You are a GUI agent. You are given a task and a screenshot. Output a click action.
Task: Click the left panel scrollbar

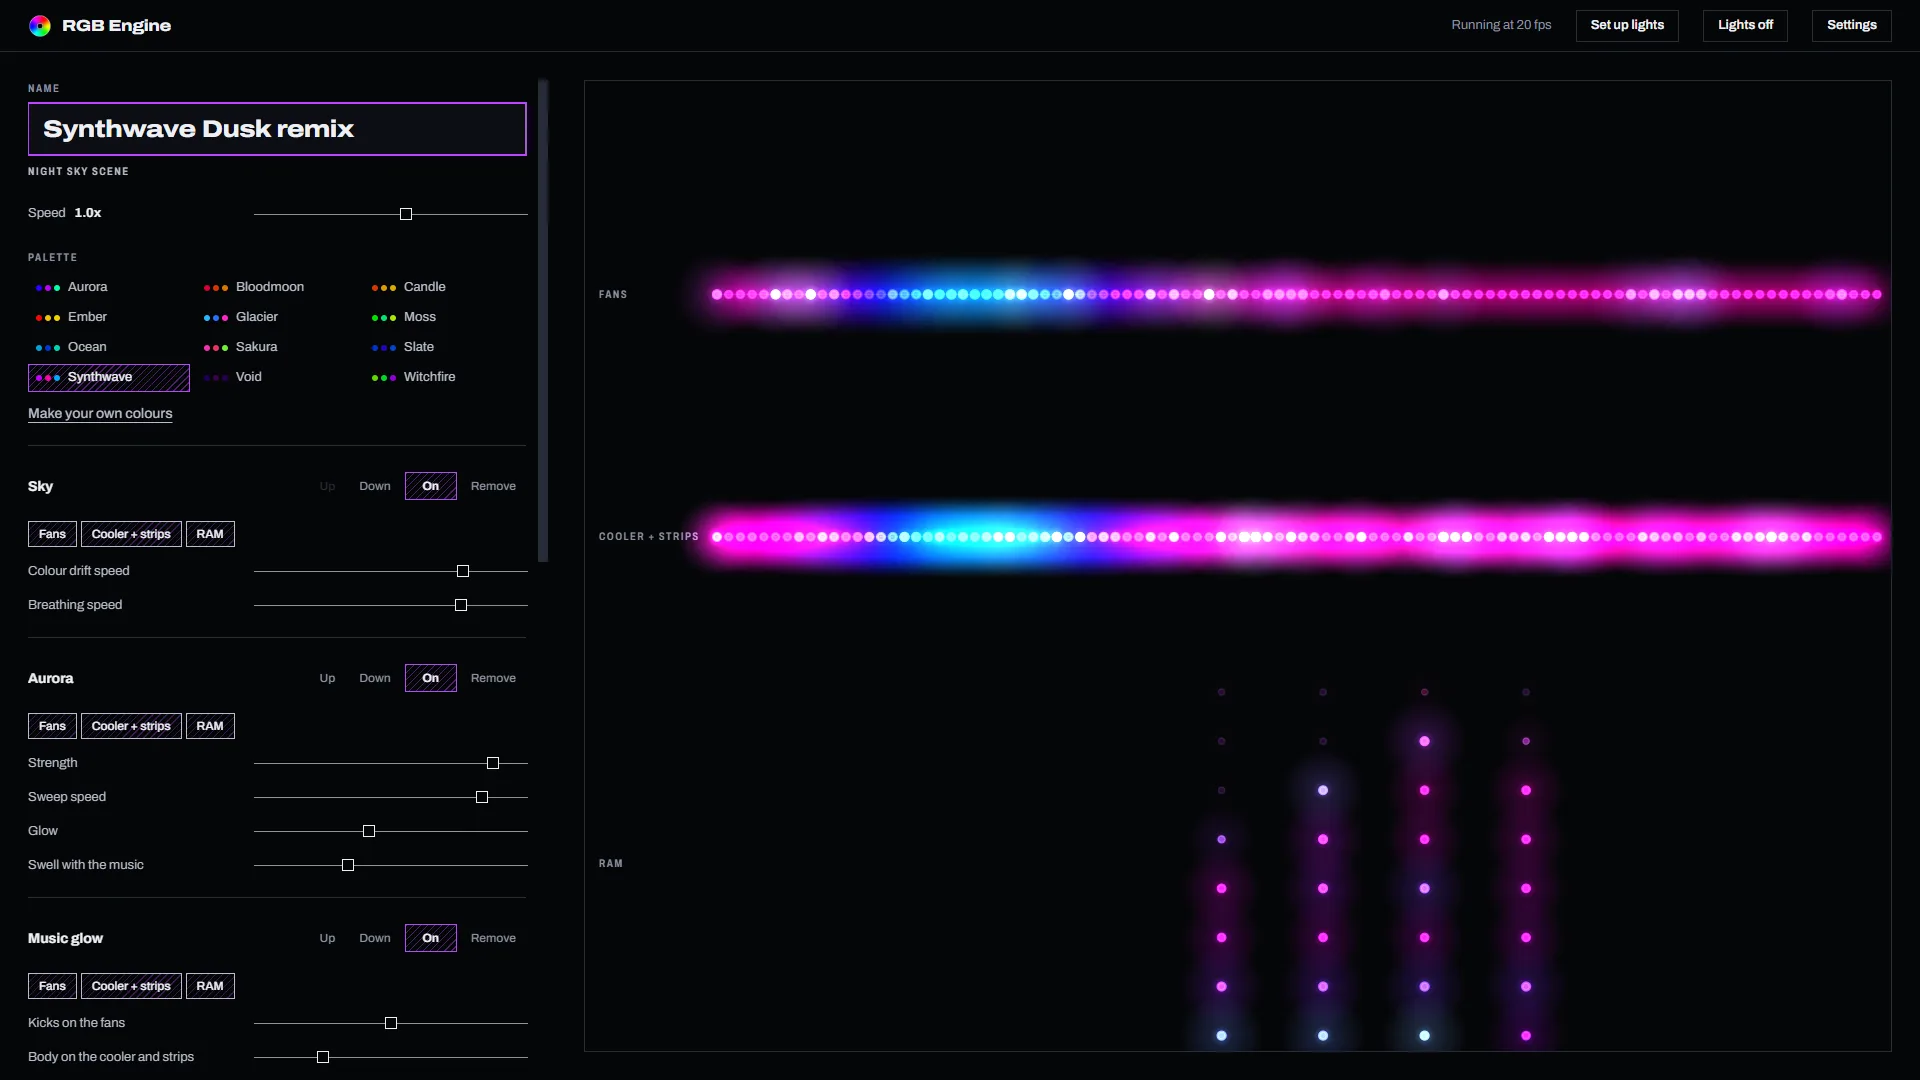click(x=543, y=320)
